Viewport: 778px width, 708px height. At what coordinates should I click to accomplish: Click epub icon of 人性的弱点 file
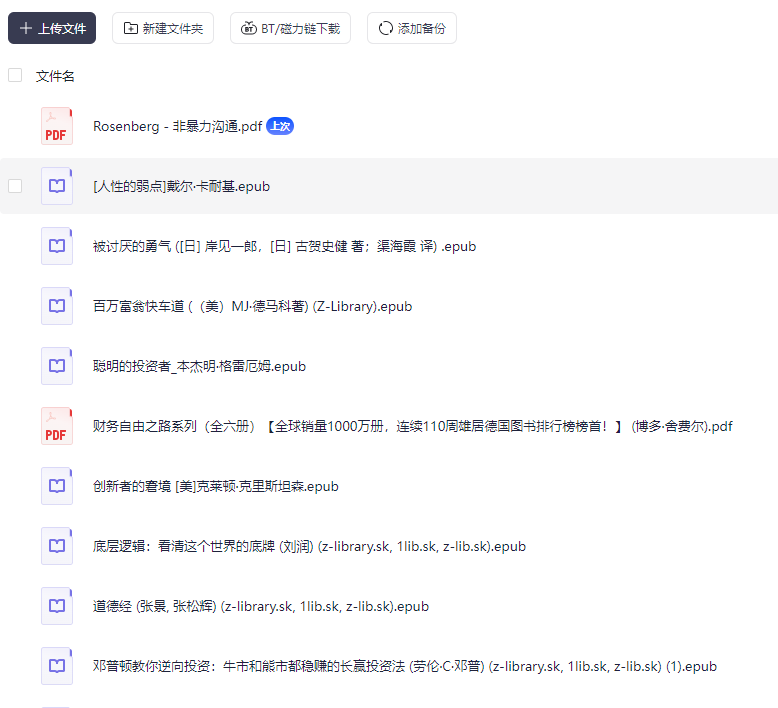(57, 186)
